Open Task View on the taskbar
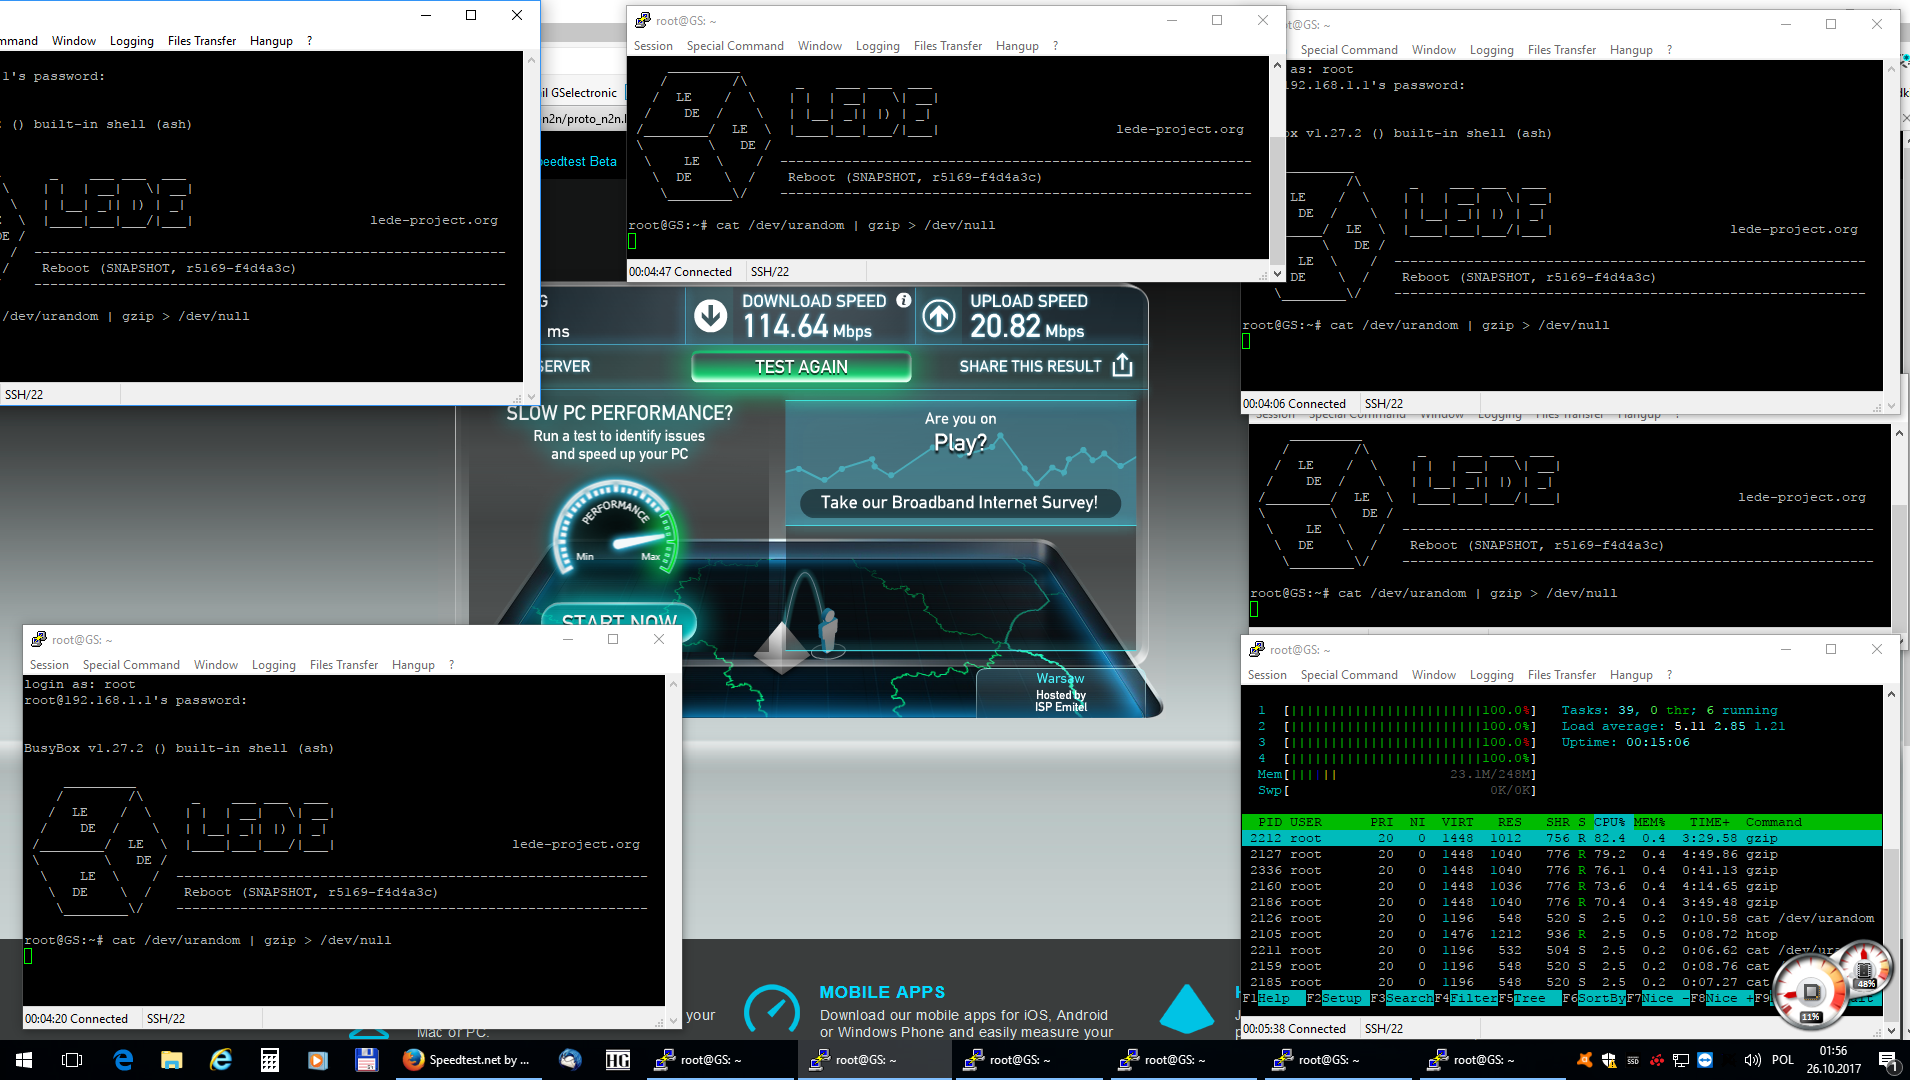1910x1080 pixels. (x=72, y=1060)
